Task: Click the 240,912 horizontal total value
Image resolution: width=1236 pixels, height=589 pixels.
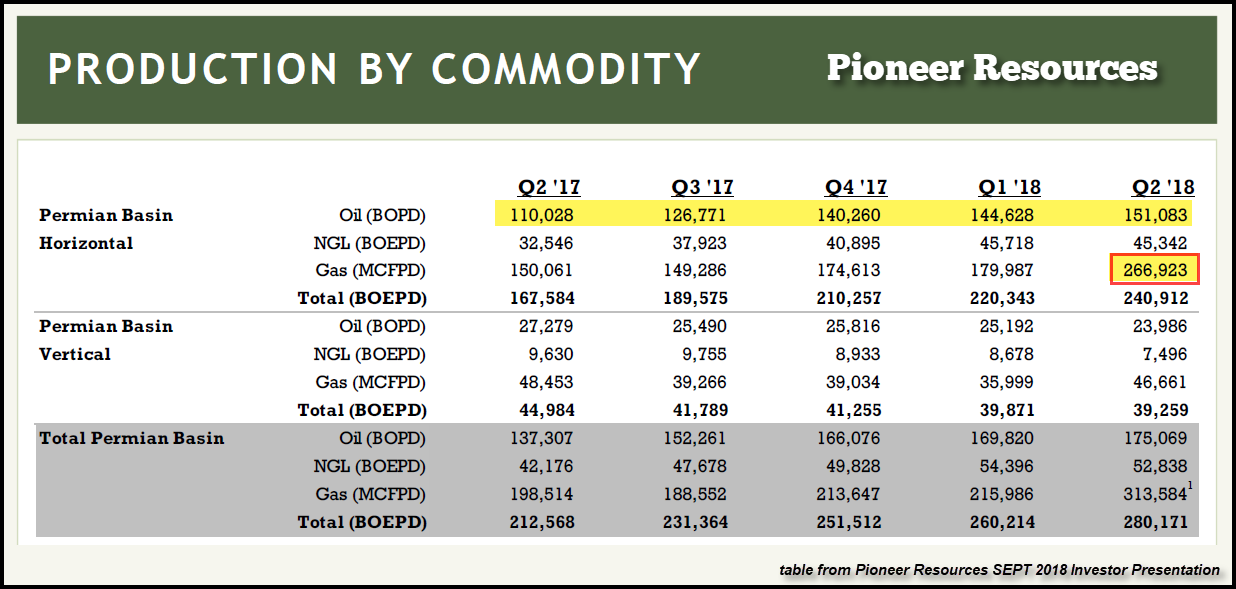Action: 1162,299
